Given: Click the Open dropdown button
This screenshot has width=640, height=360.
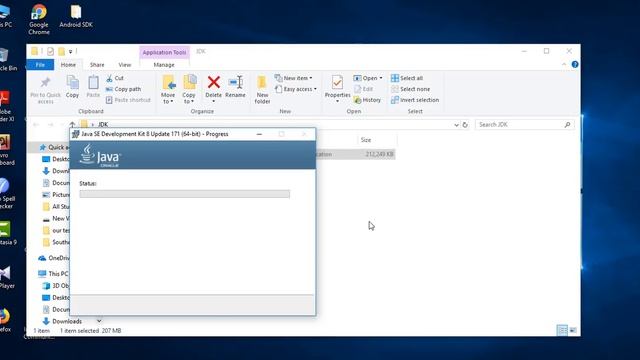Looking at the screenshot, I should coord(368,78).
